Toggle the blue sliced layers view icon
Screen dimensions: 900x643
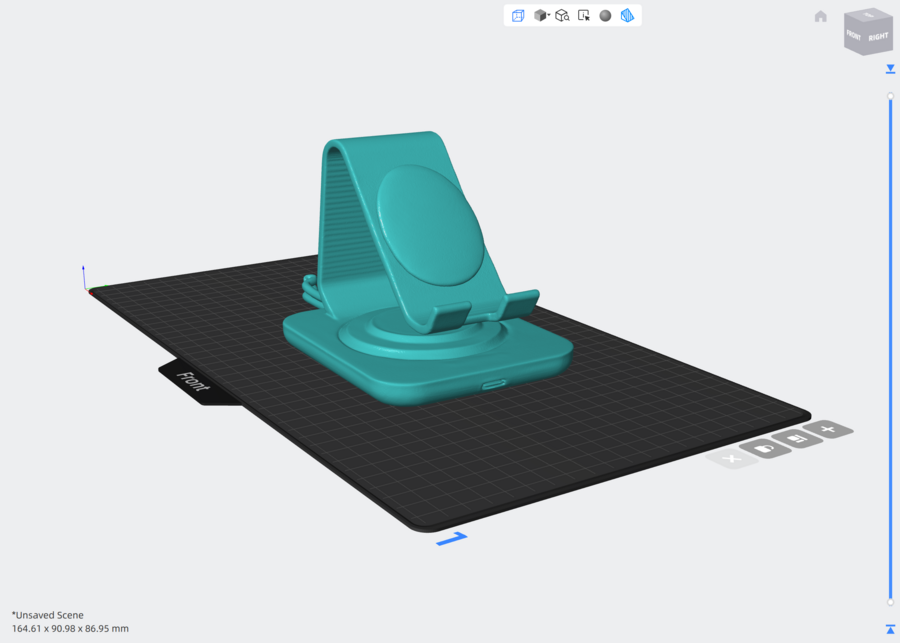(627, 16)
